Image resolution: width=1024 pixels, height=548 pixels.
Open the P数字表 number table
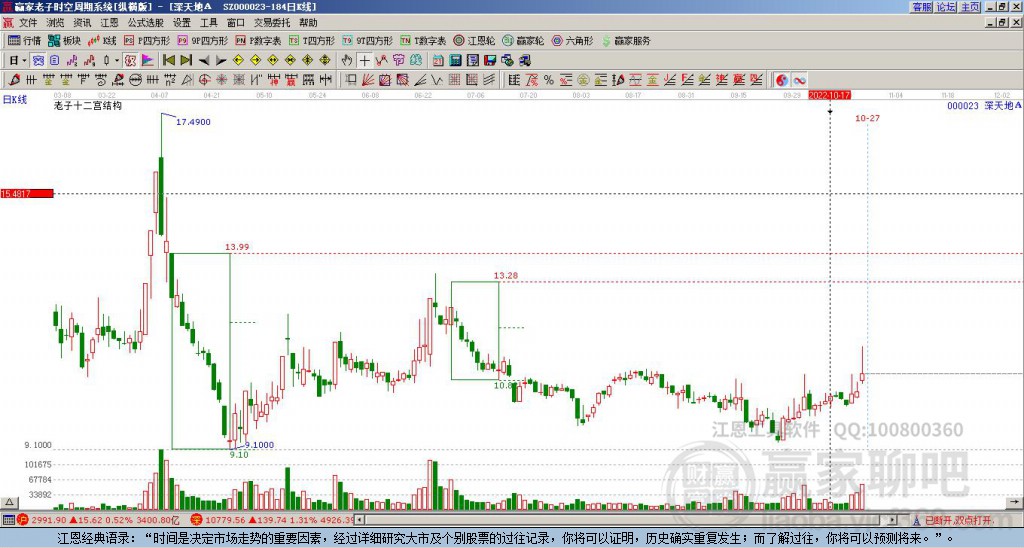(258, 40)
